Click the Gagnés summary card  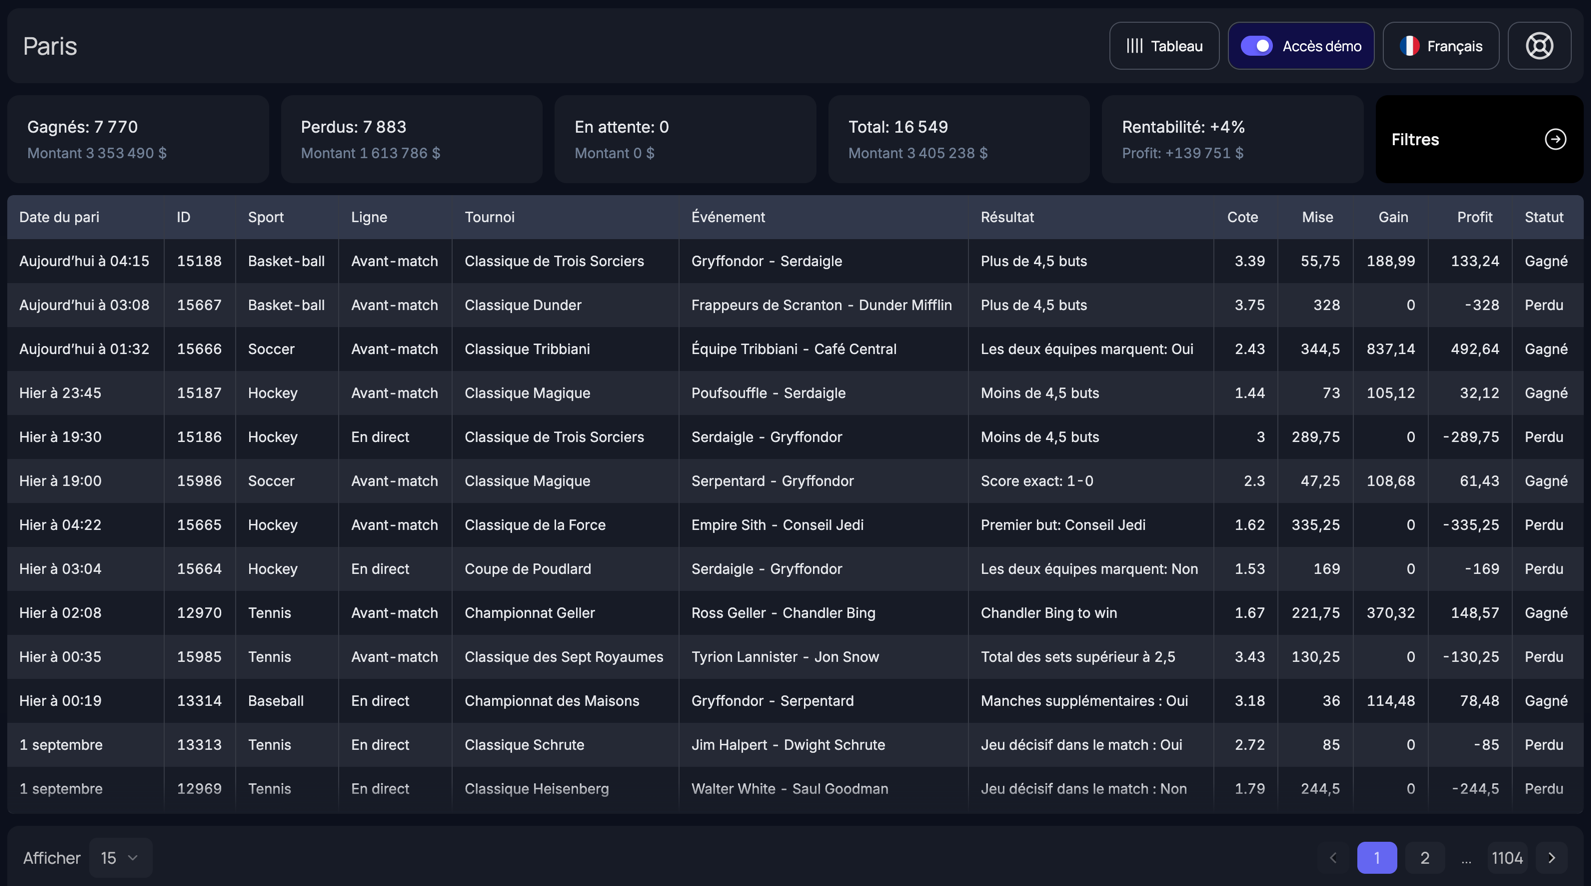(138, 140)
